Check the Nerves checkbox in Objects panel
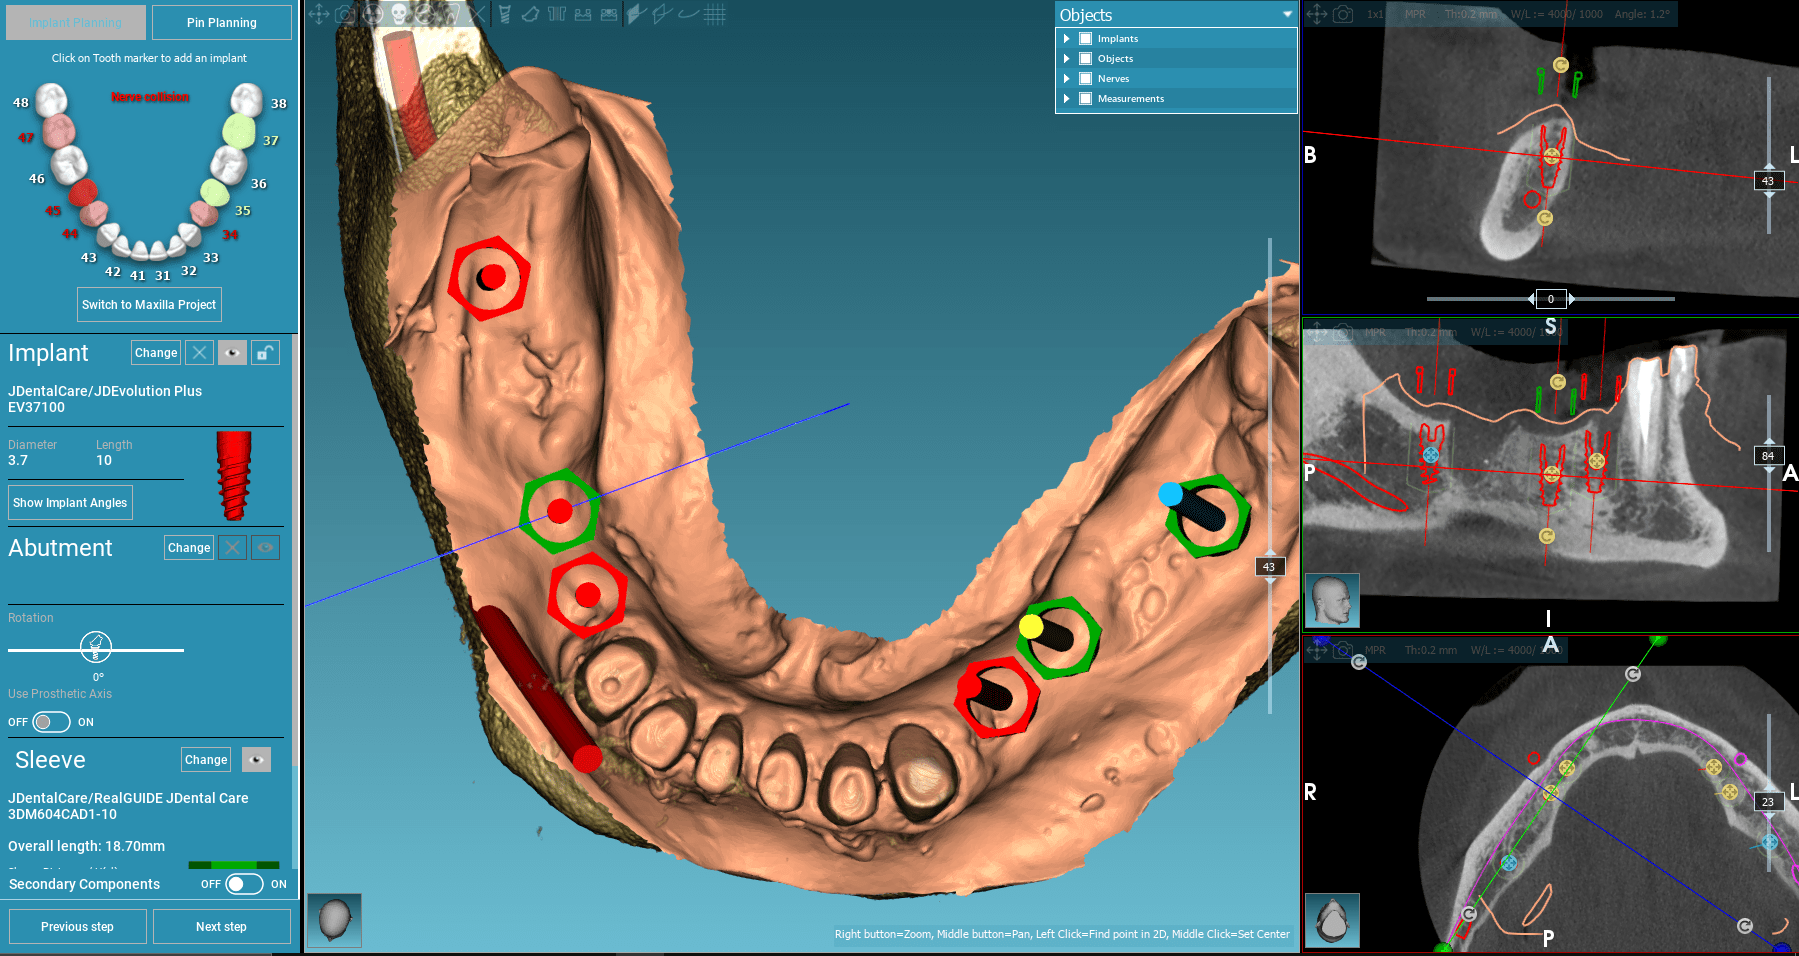 point(1085,79)
